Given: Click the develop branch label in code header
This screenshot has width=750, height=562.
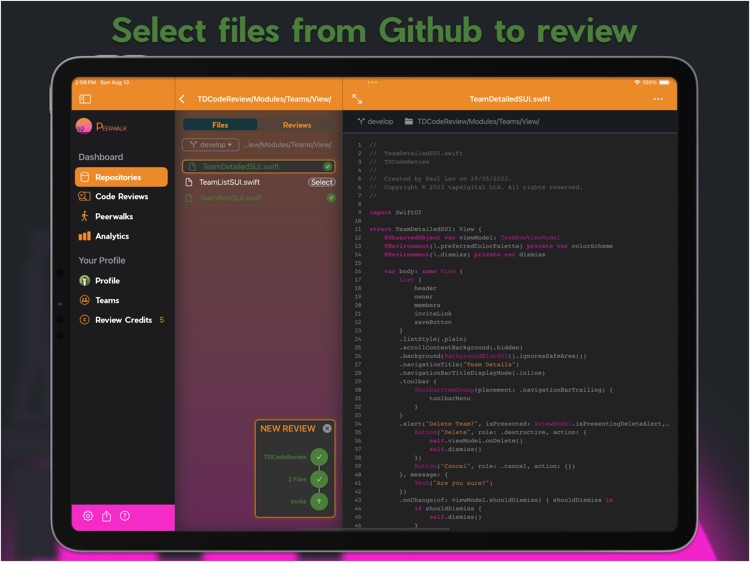Looking at the screenshot, I should (375, 121).
